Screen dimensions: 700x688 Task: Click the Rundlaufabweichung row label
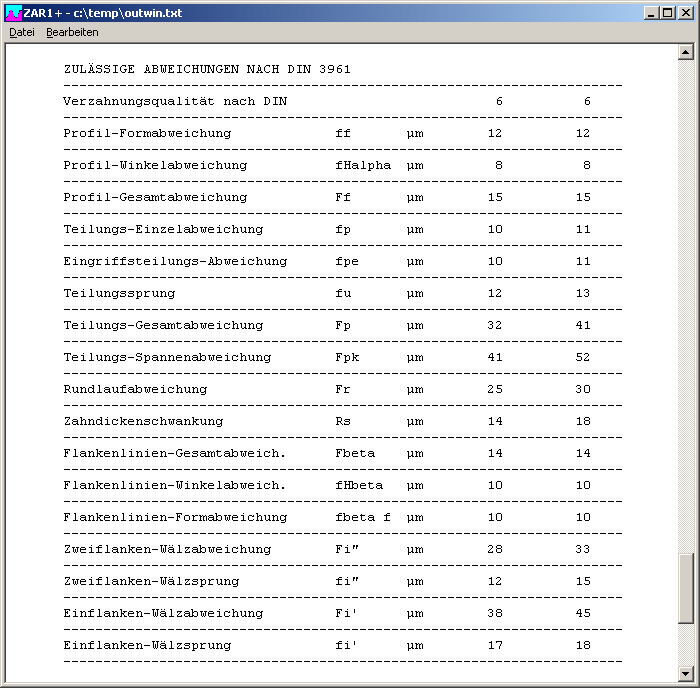[x=135, y=389]
